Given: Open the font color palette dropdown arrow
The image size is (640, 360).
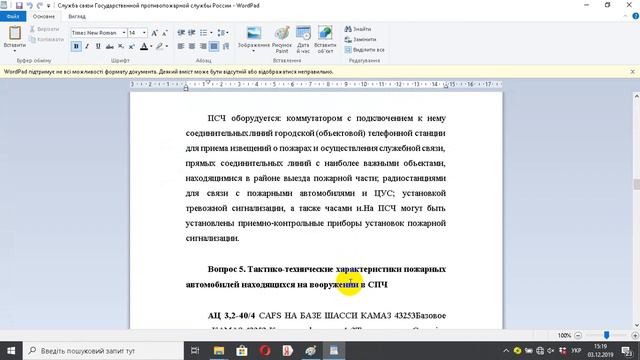Looking at the screenshot, I should pyautogui.click(x=151, y=47).
